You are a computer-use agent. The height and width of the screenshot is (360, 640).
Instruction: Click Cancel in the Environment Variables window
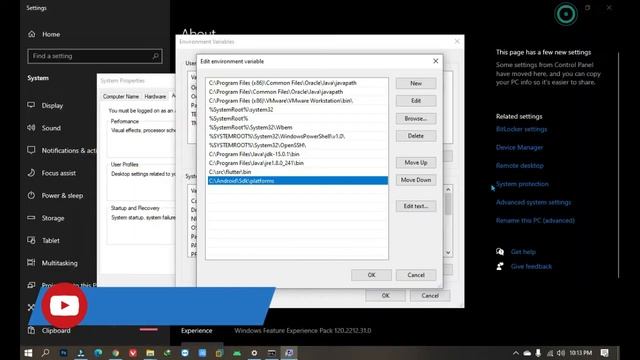430,296
